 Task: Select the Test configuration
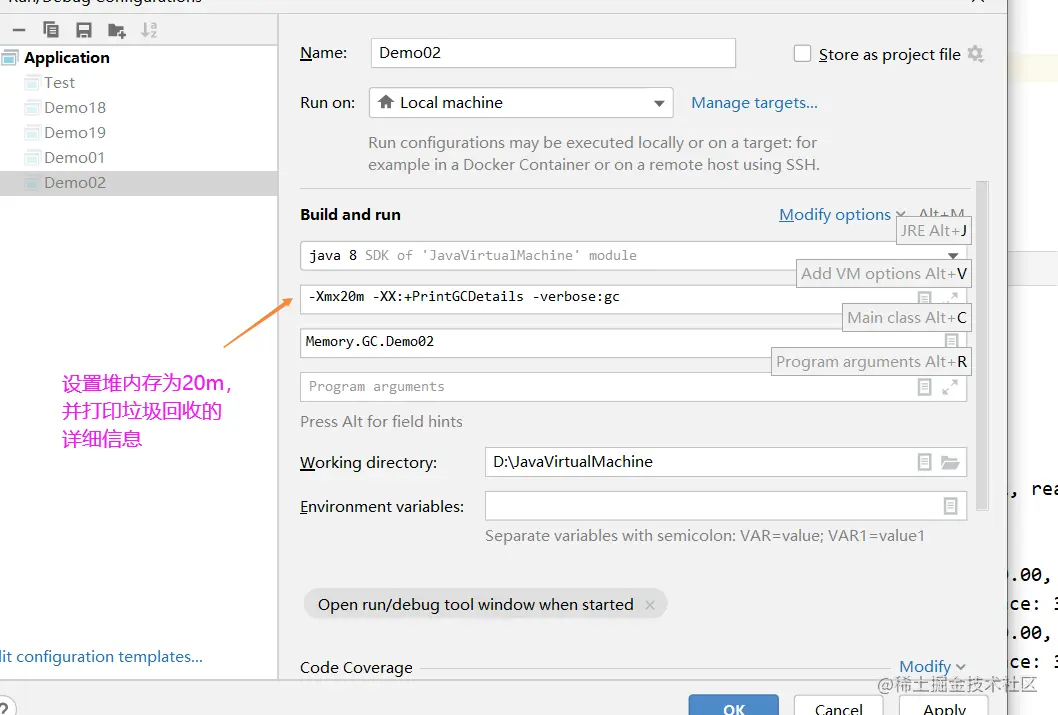coord(59,83)
